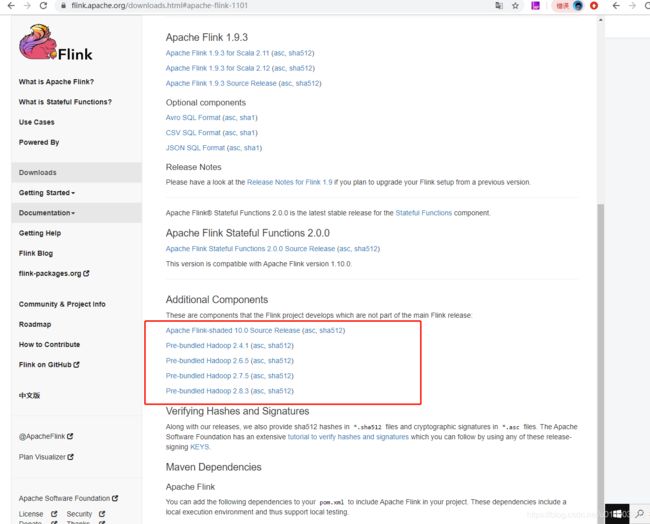Screen dimensions: 650x524
Task: Click the translate page icon in the address bar
Action: coord(499,6)
